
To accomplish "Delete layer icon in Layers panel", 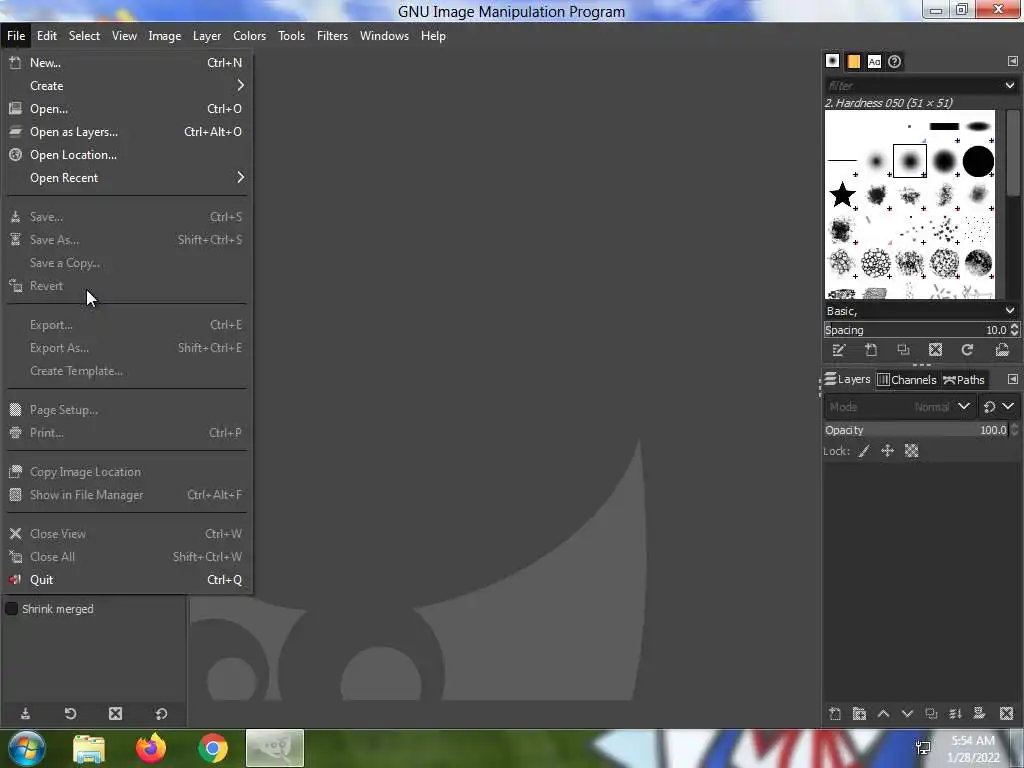I will point(1006,714).
